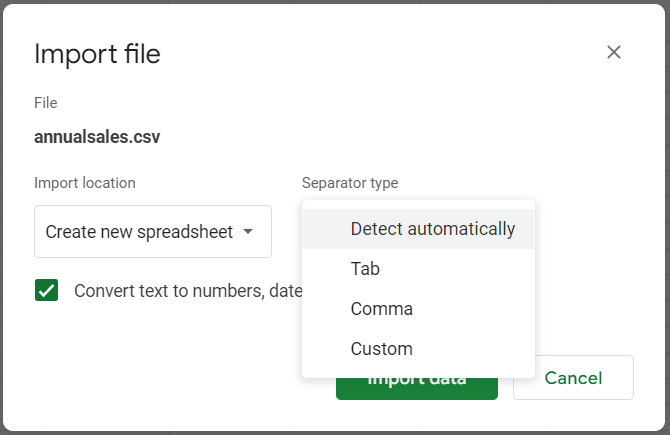Close the Import file dialog

point(614,52)
